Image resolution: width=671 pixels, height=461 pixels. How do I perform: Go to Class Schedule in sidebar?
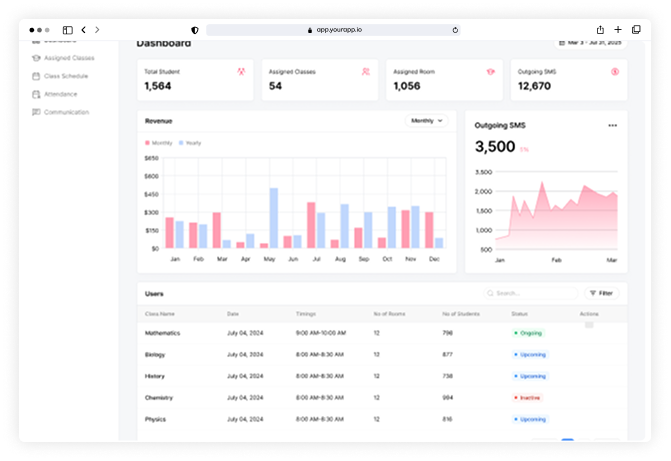pyautogui.click(x=66, y=76)
